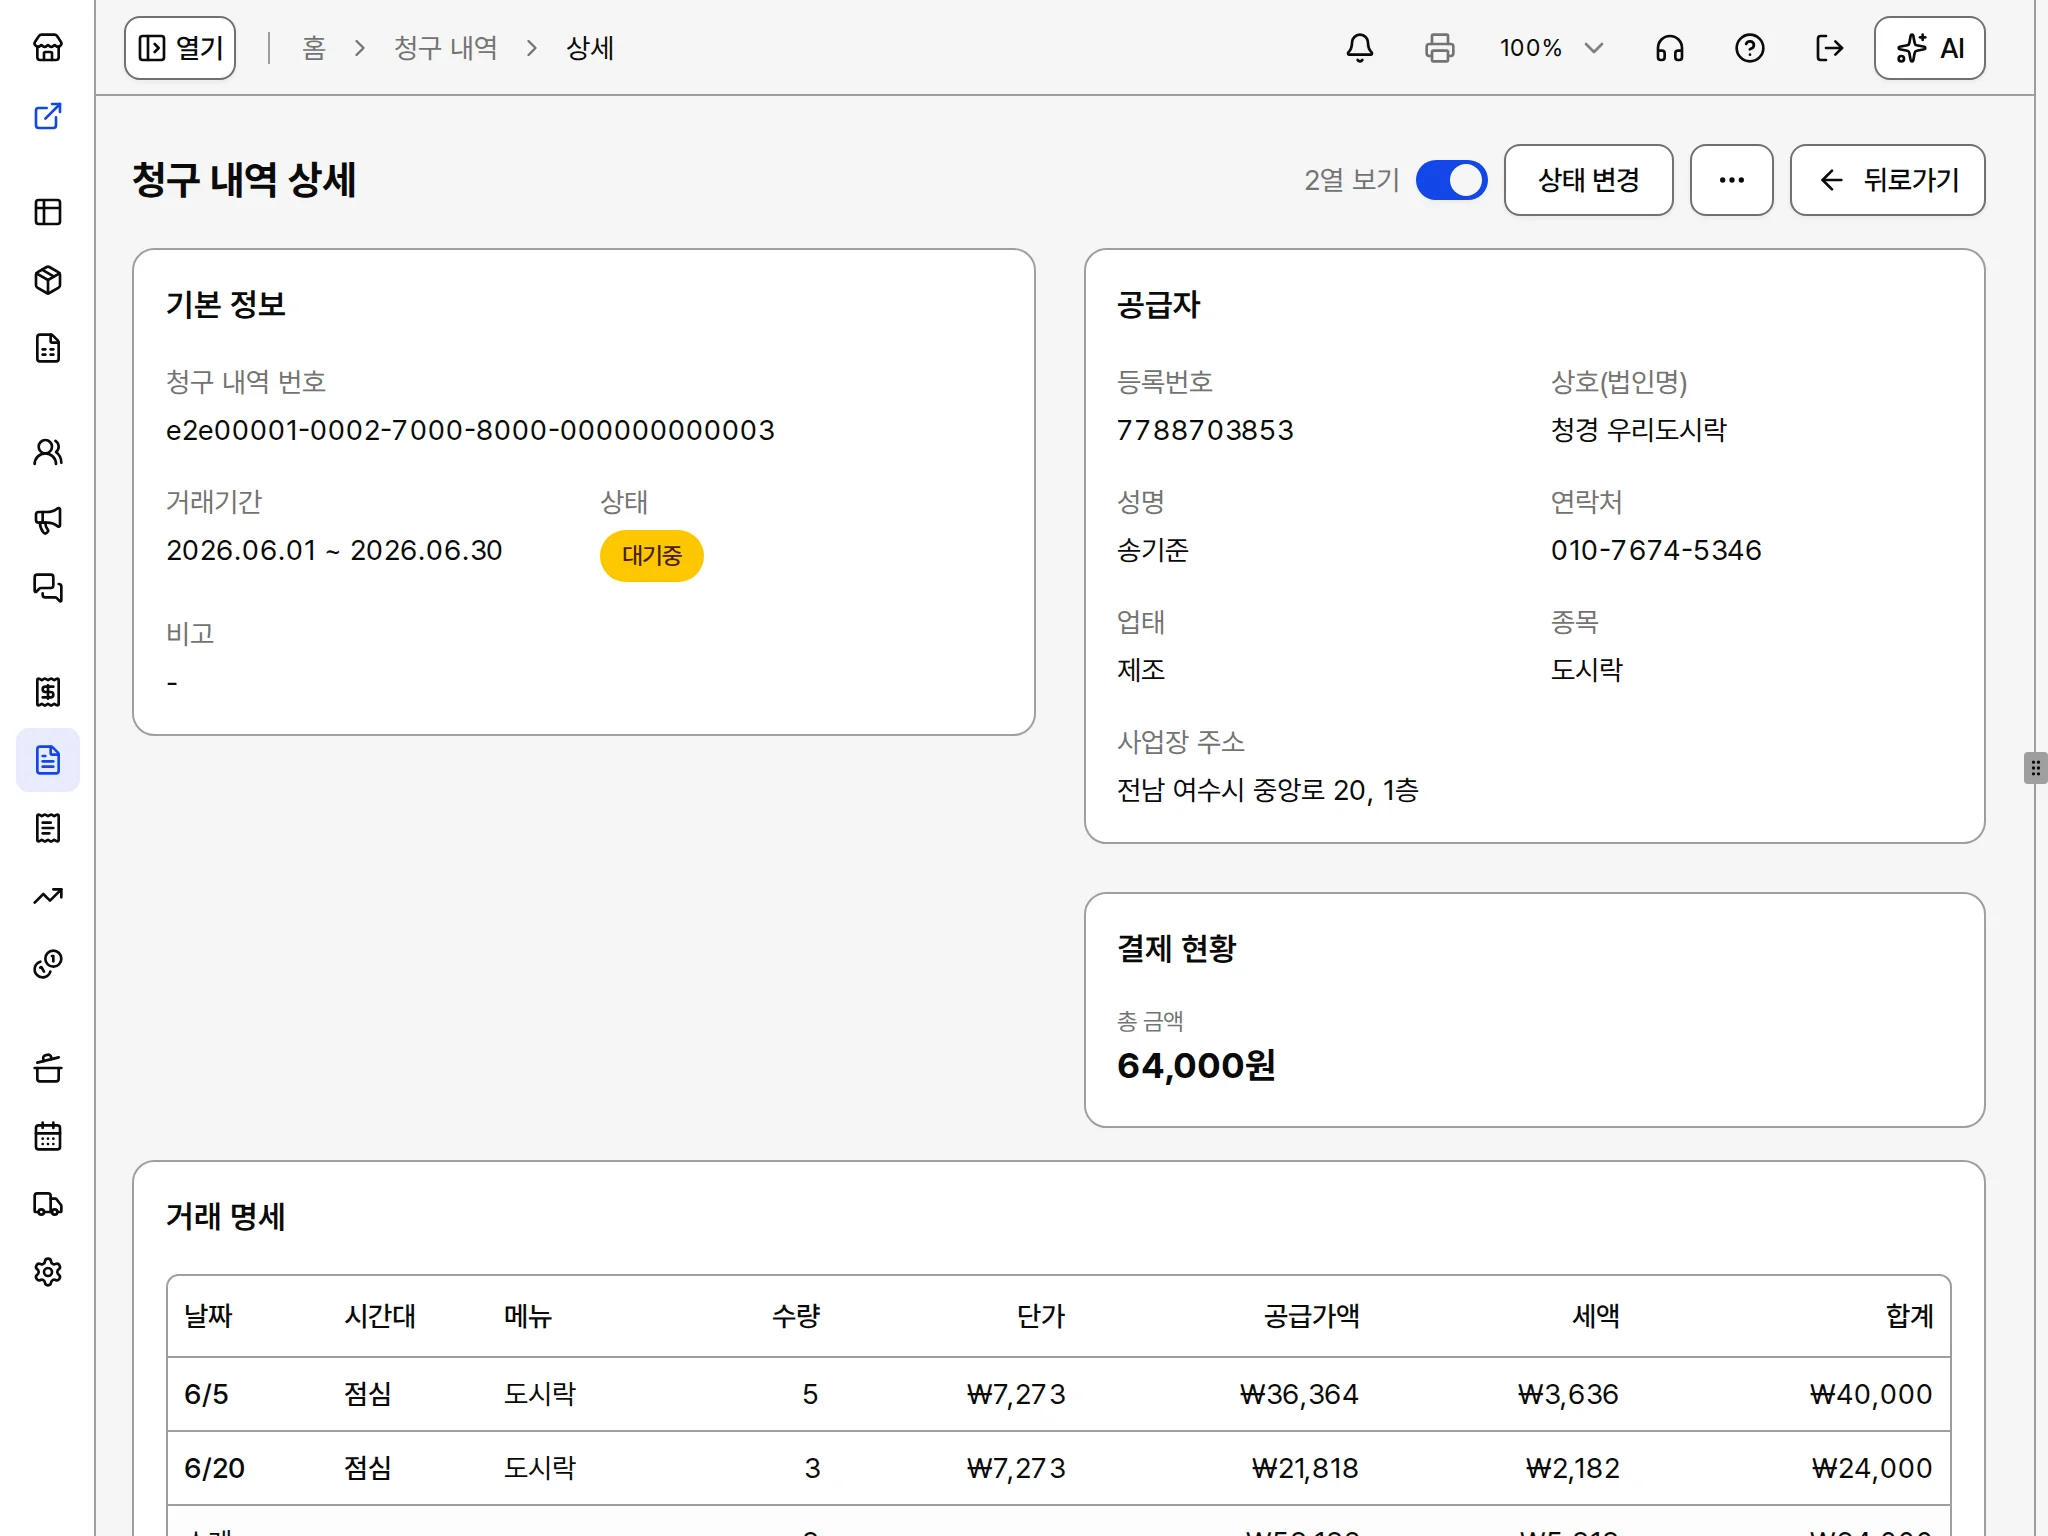Select the highlighted billing document sidebar icon
The height and width of the screenshot is (1536, 2048).
point(48,760)
